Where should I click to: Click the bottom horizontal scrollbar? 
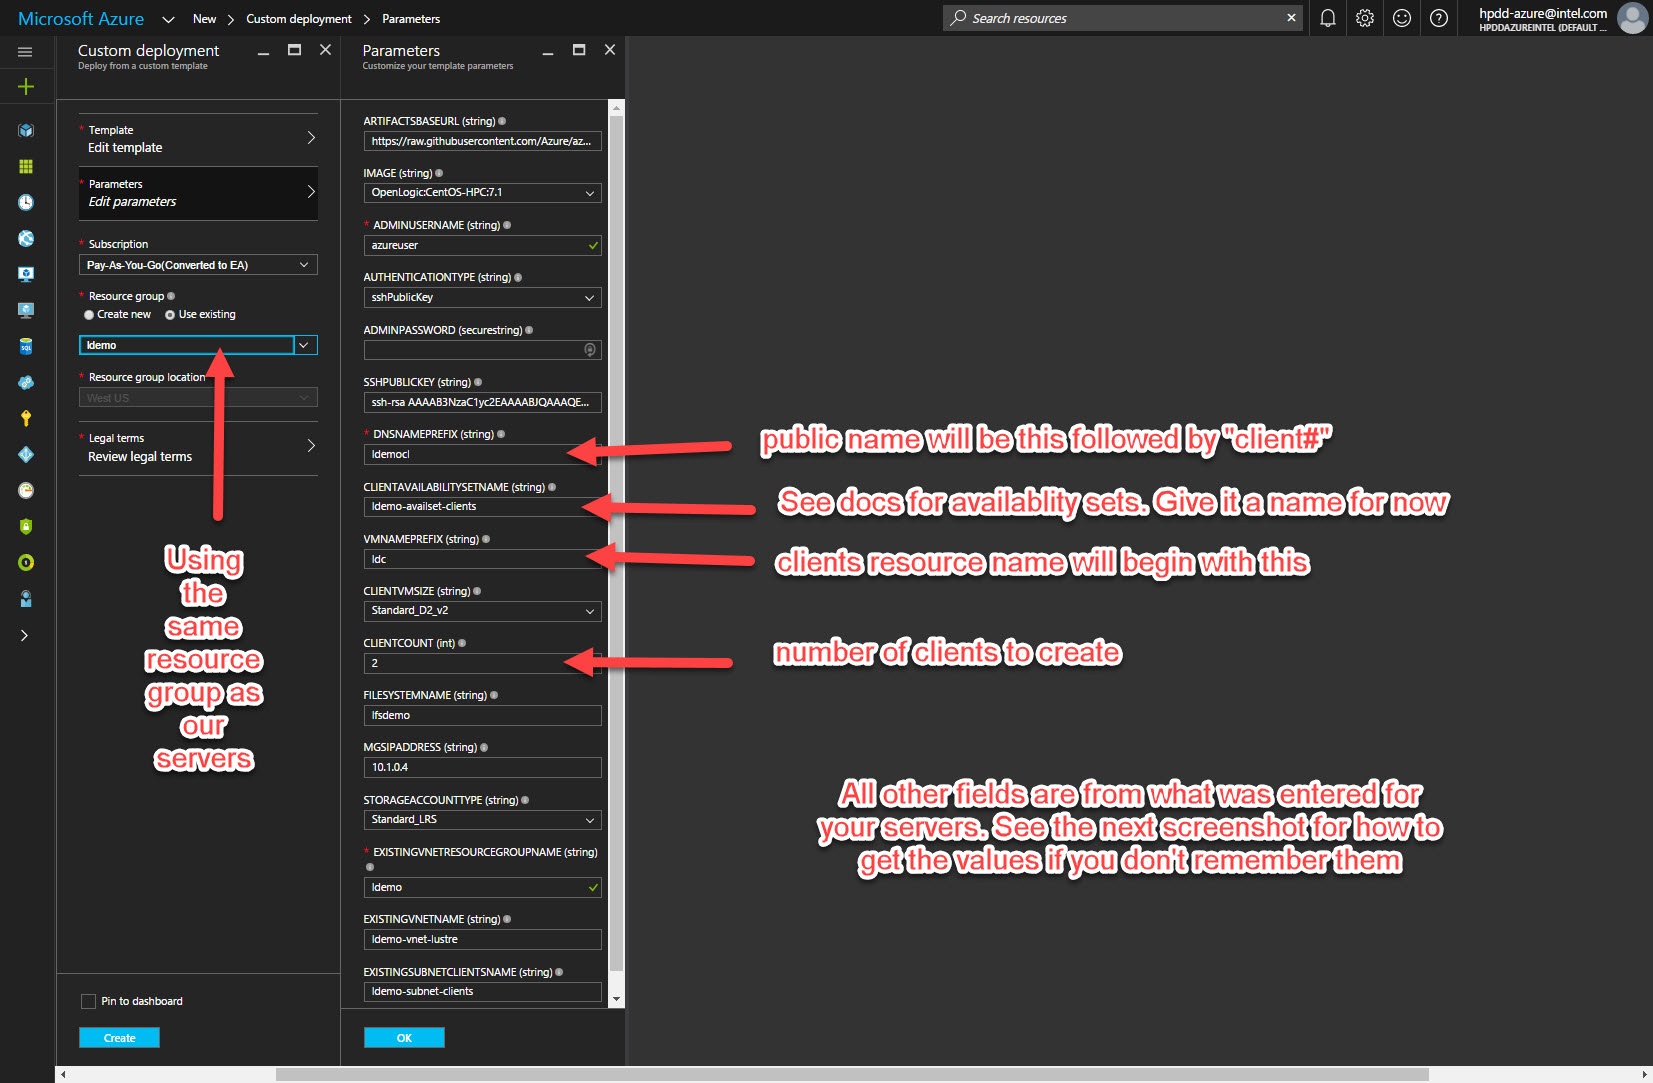click(852, 1075)
